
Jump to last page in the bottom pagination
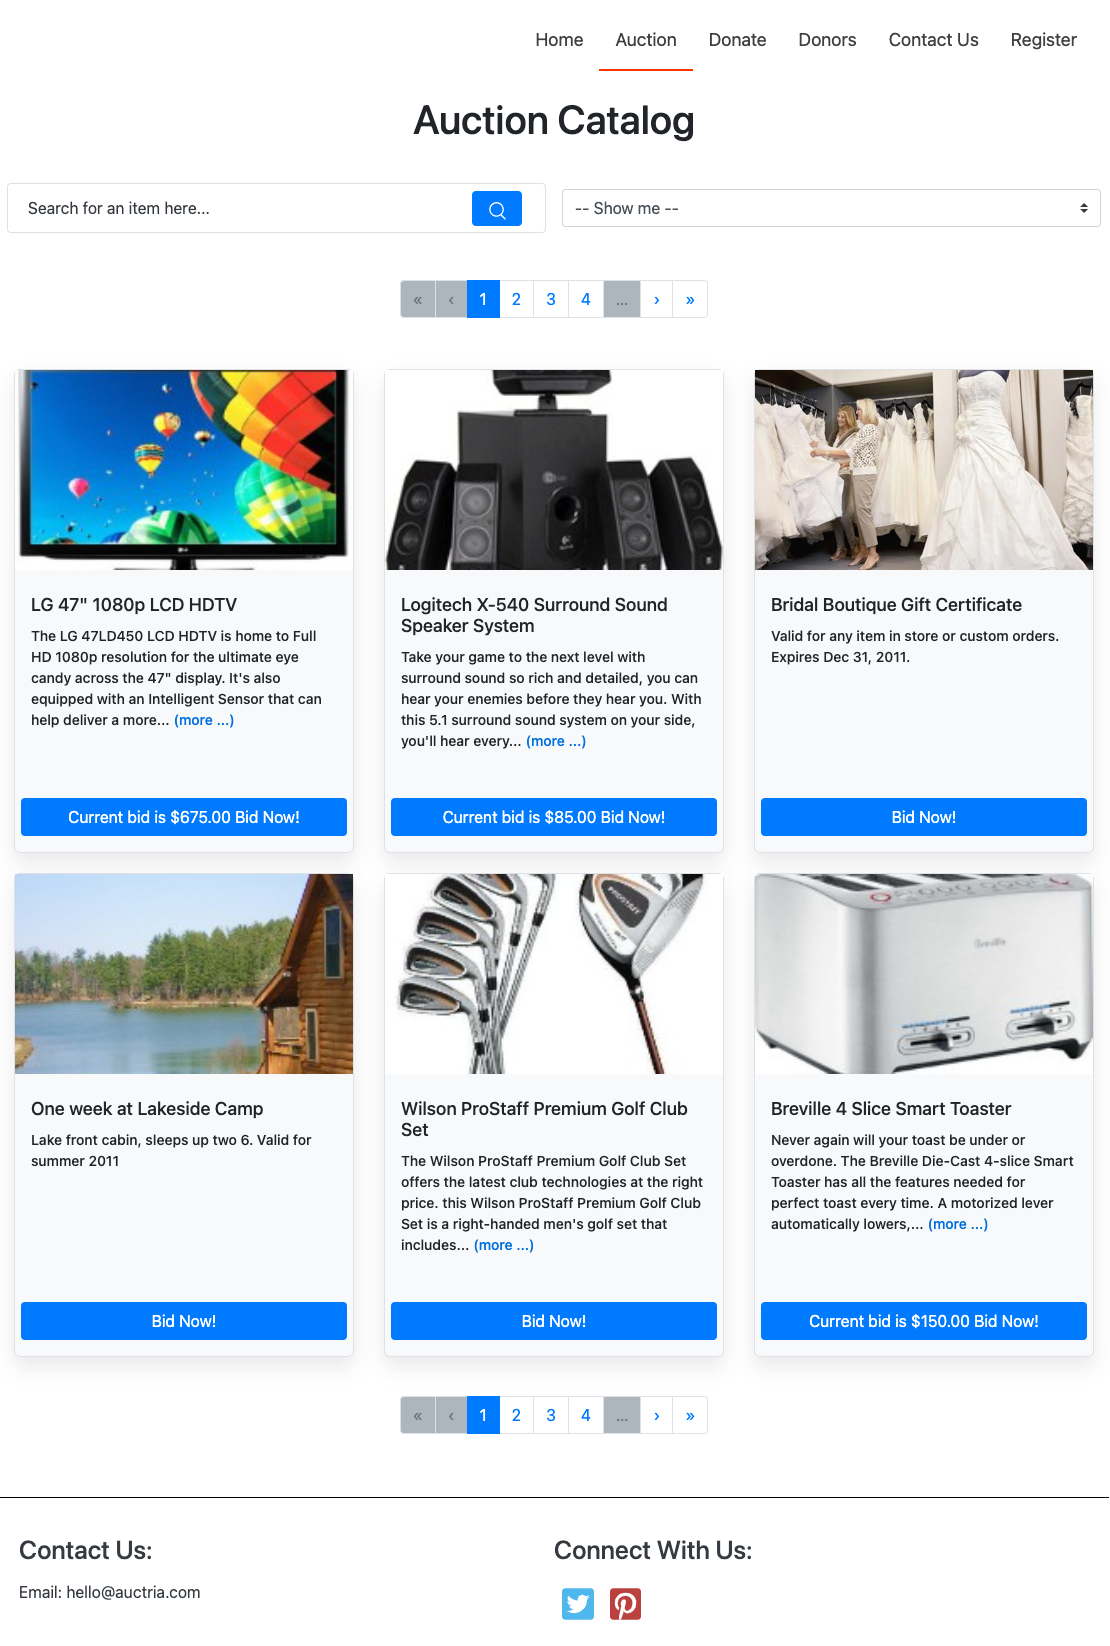pos(690,1415)
